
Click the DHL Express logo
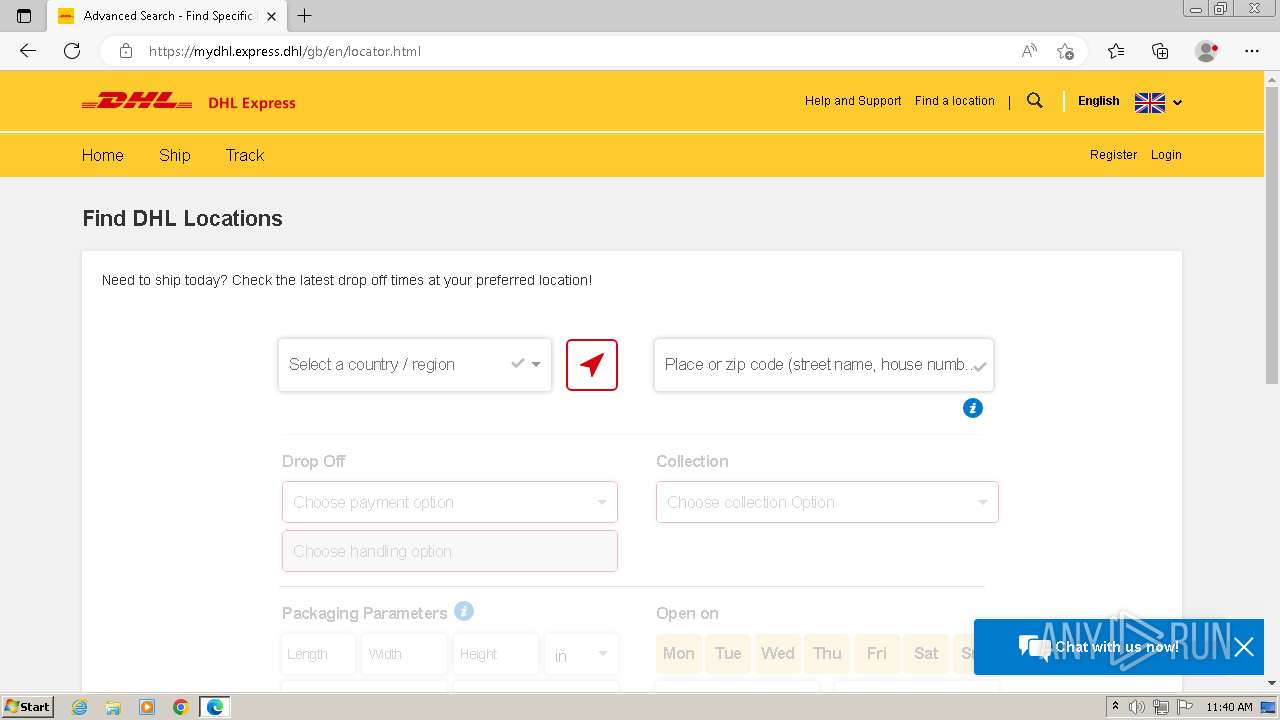189,102
